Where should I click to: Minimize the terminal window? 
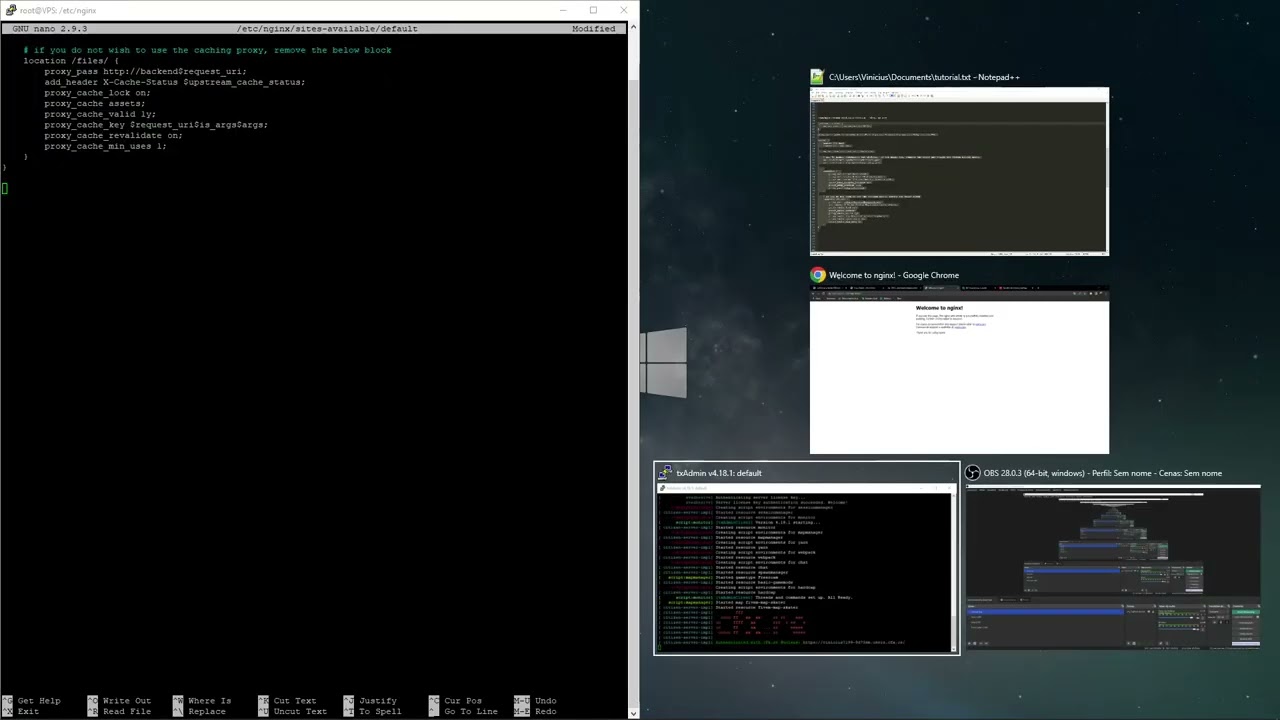pyautogui.click(x=564, y=10)
